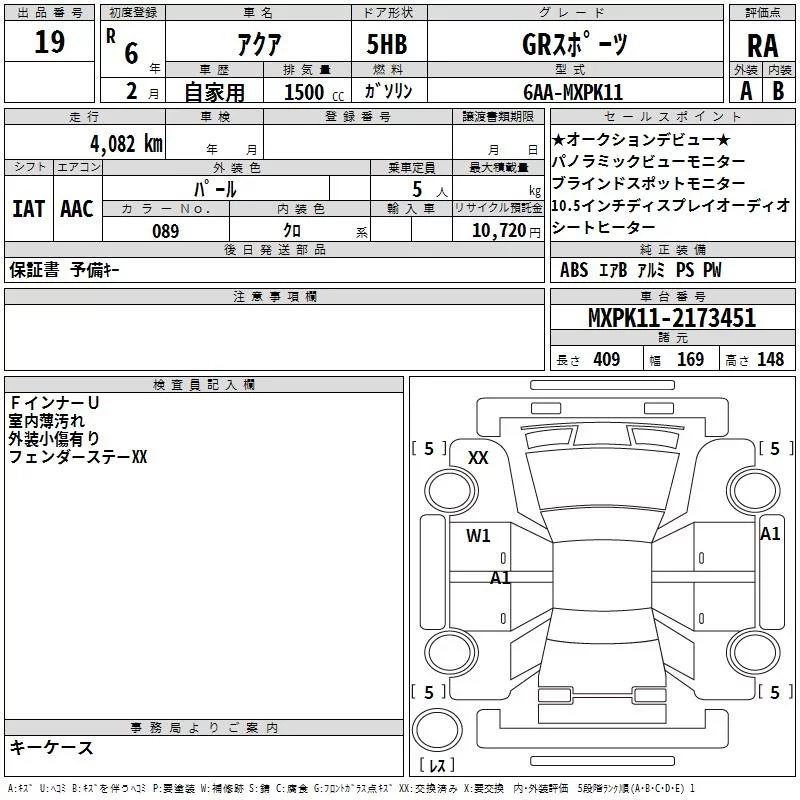Screen dimensions: 800x800
Task: Select the interior grade B cell
Action: [x=779, y=91]
